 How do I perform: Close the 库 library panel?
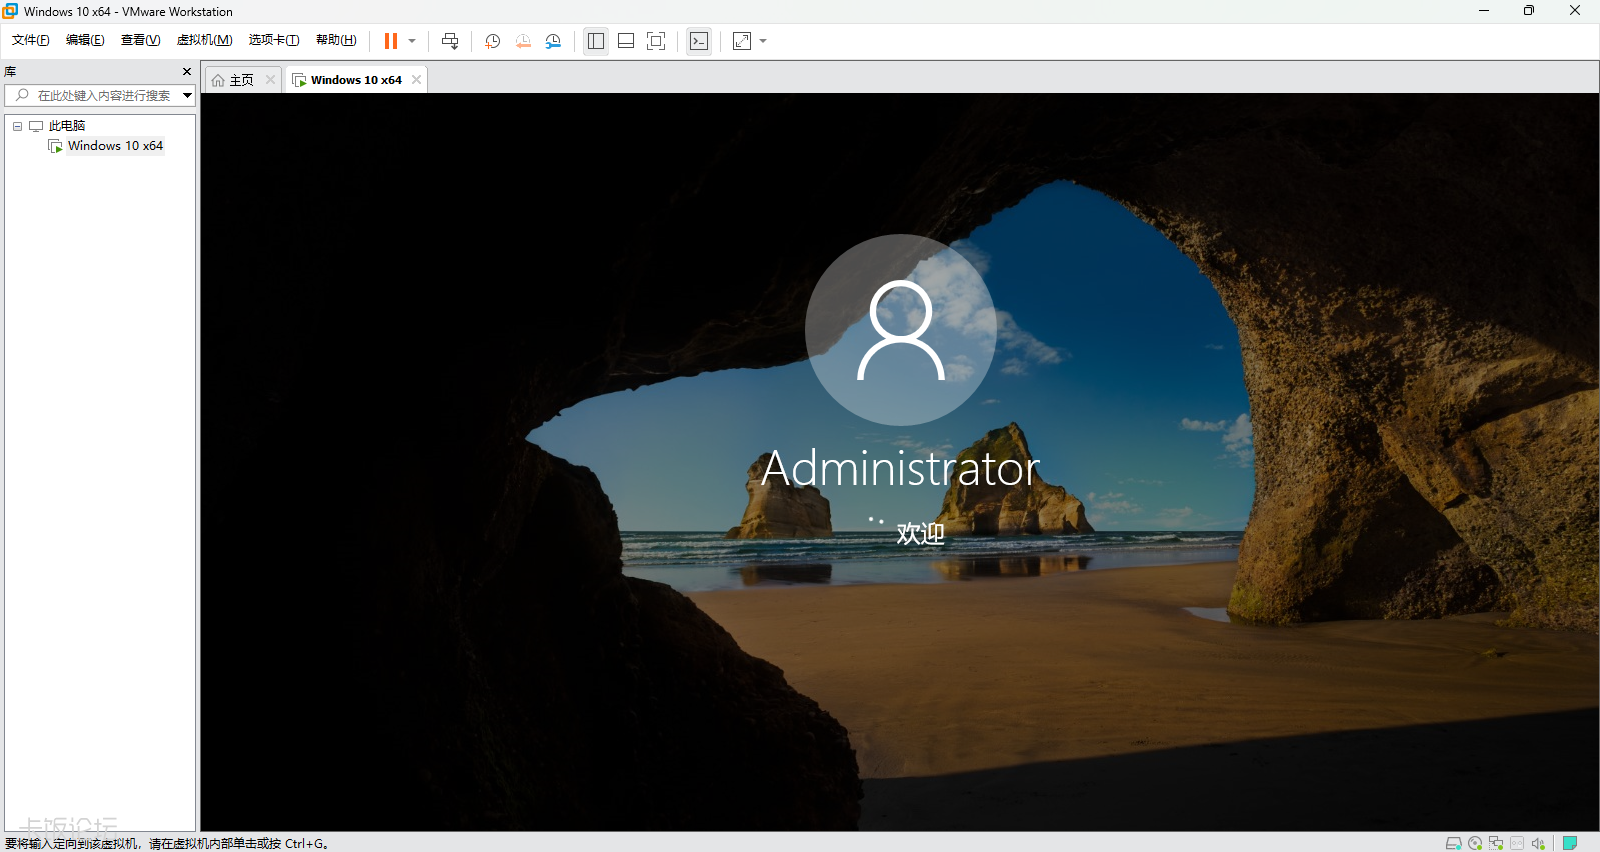coord(187,72)
